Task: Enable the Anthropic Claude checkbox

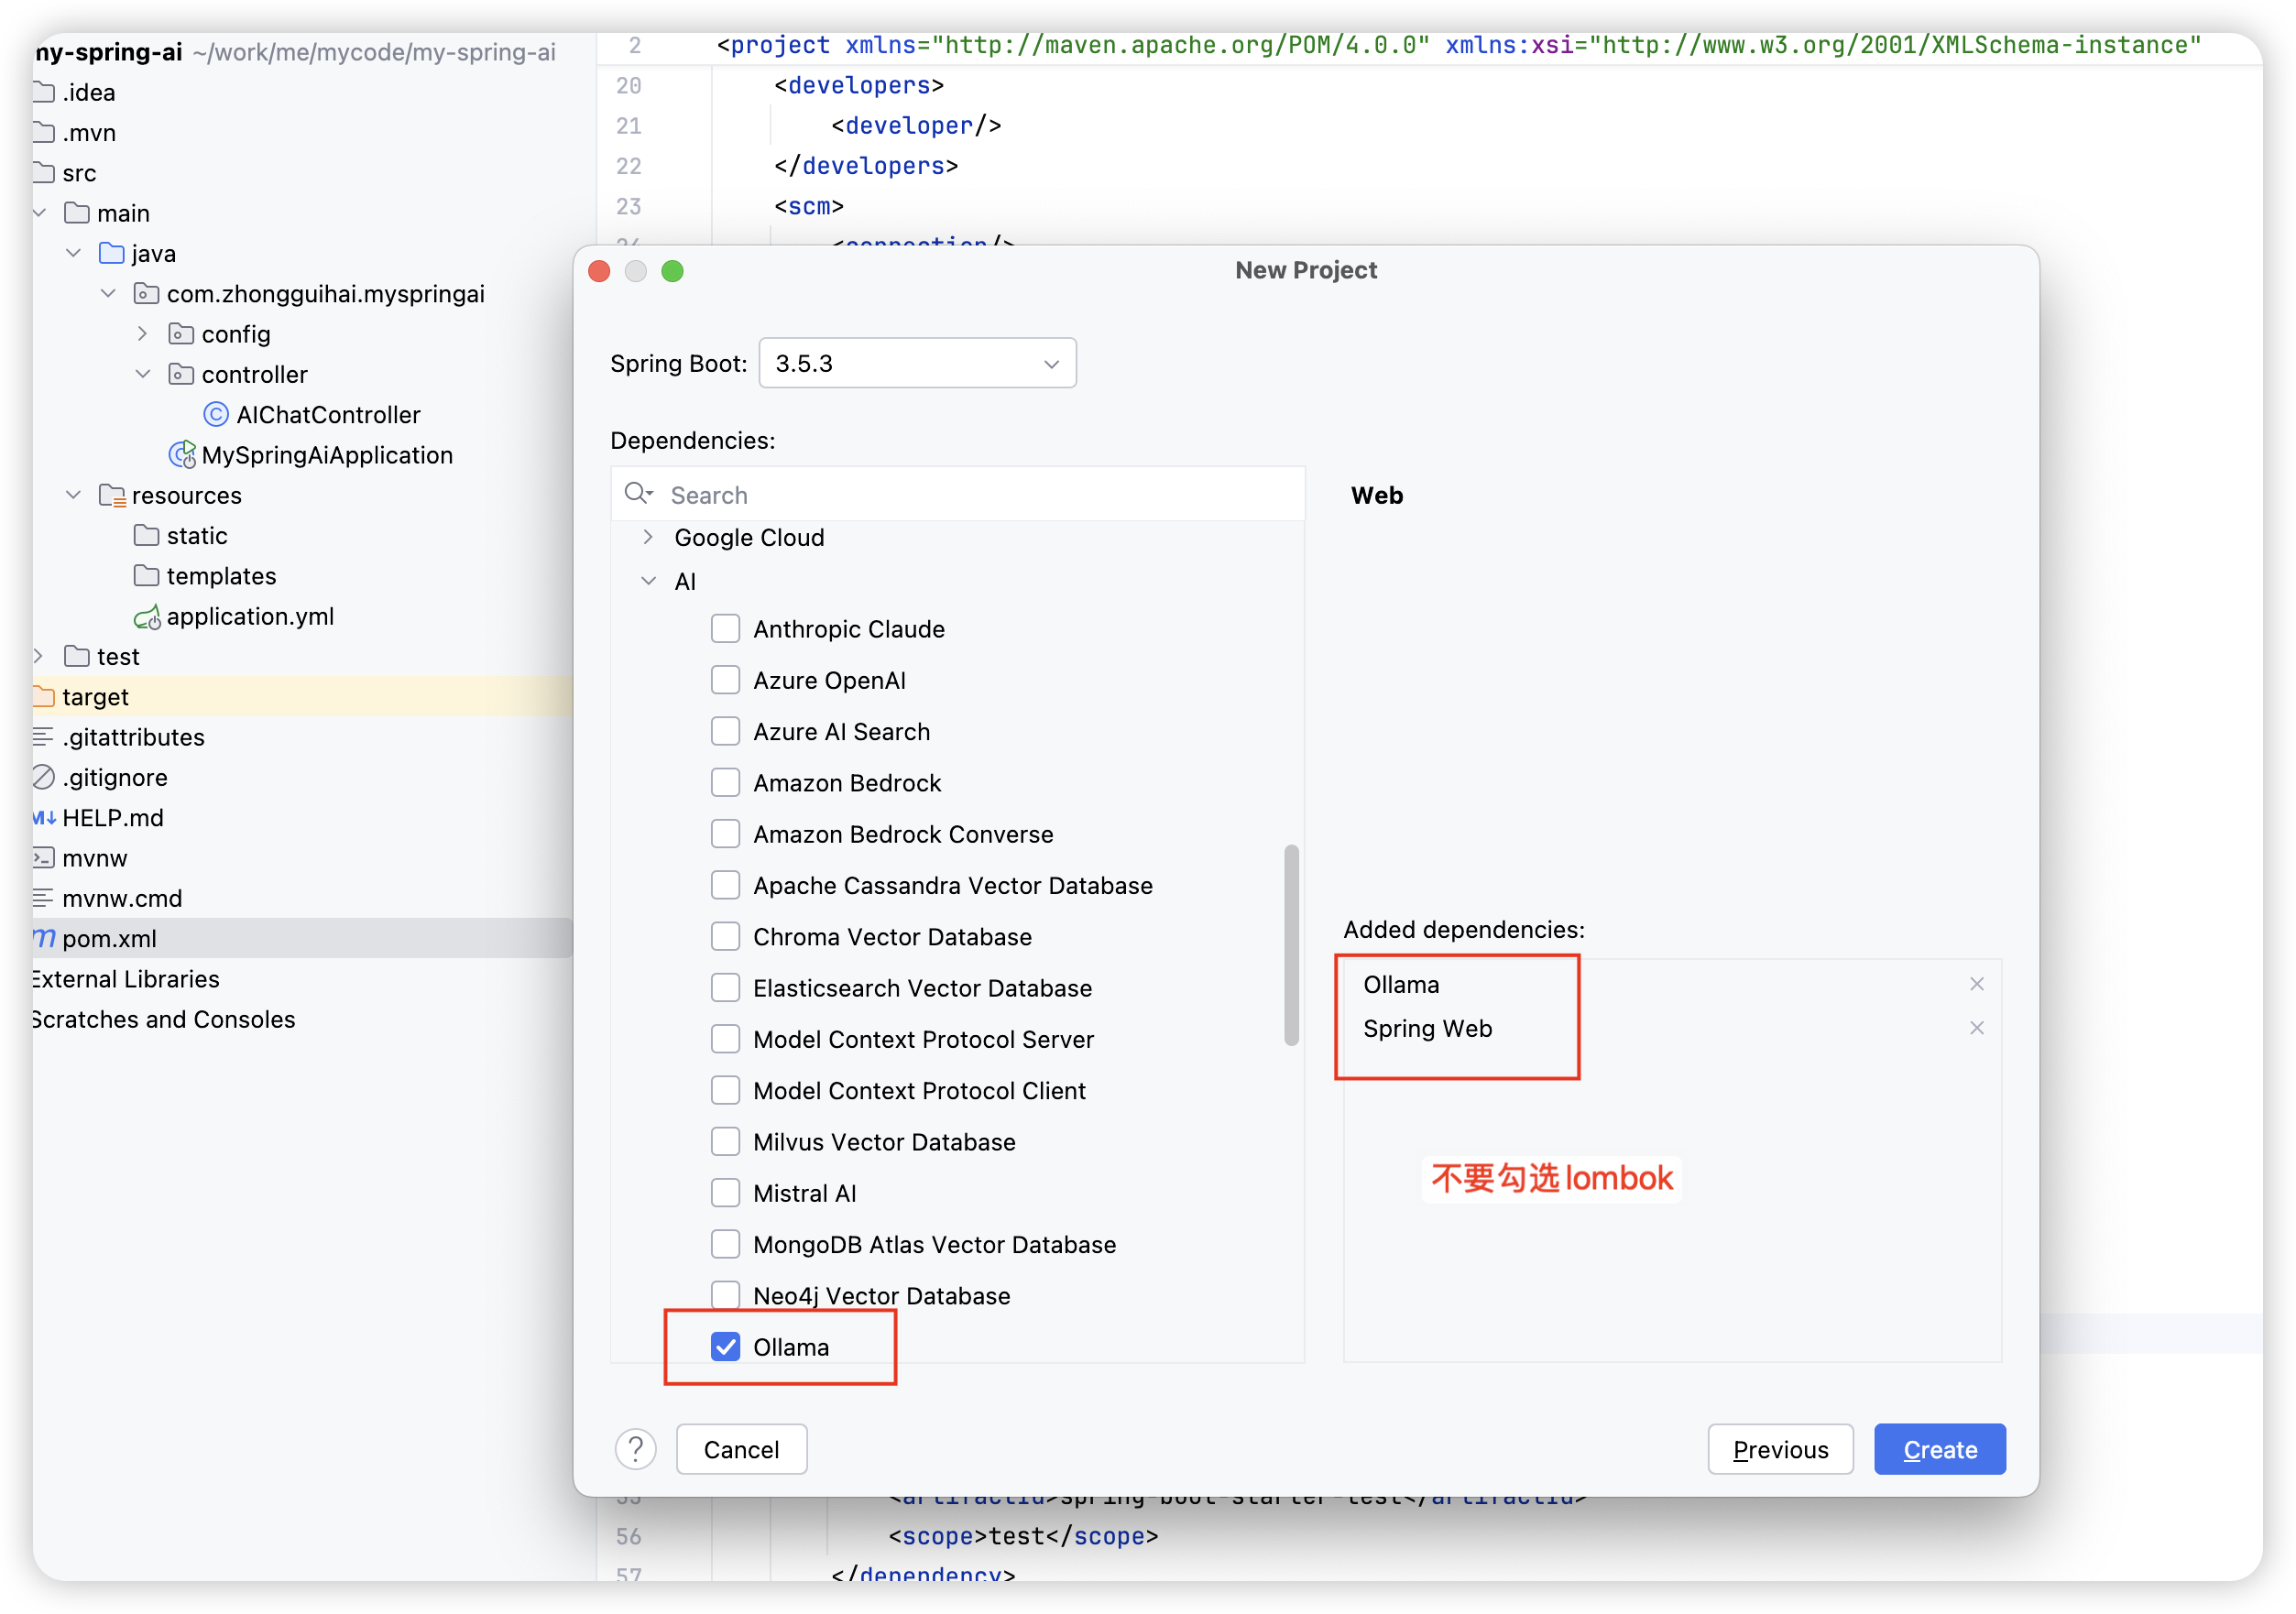Action: point(725,629)
